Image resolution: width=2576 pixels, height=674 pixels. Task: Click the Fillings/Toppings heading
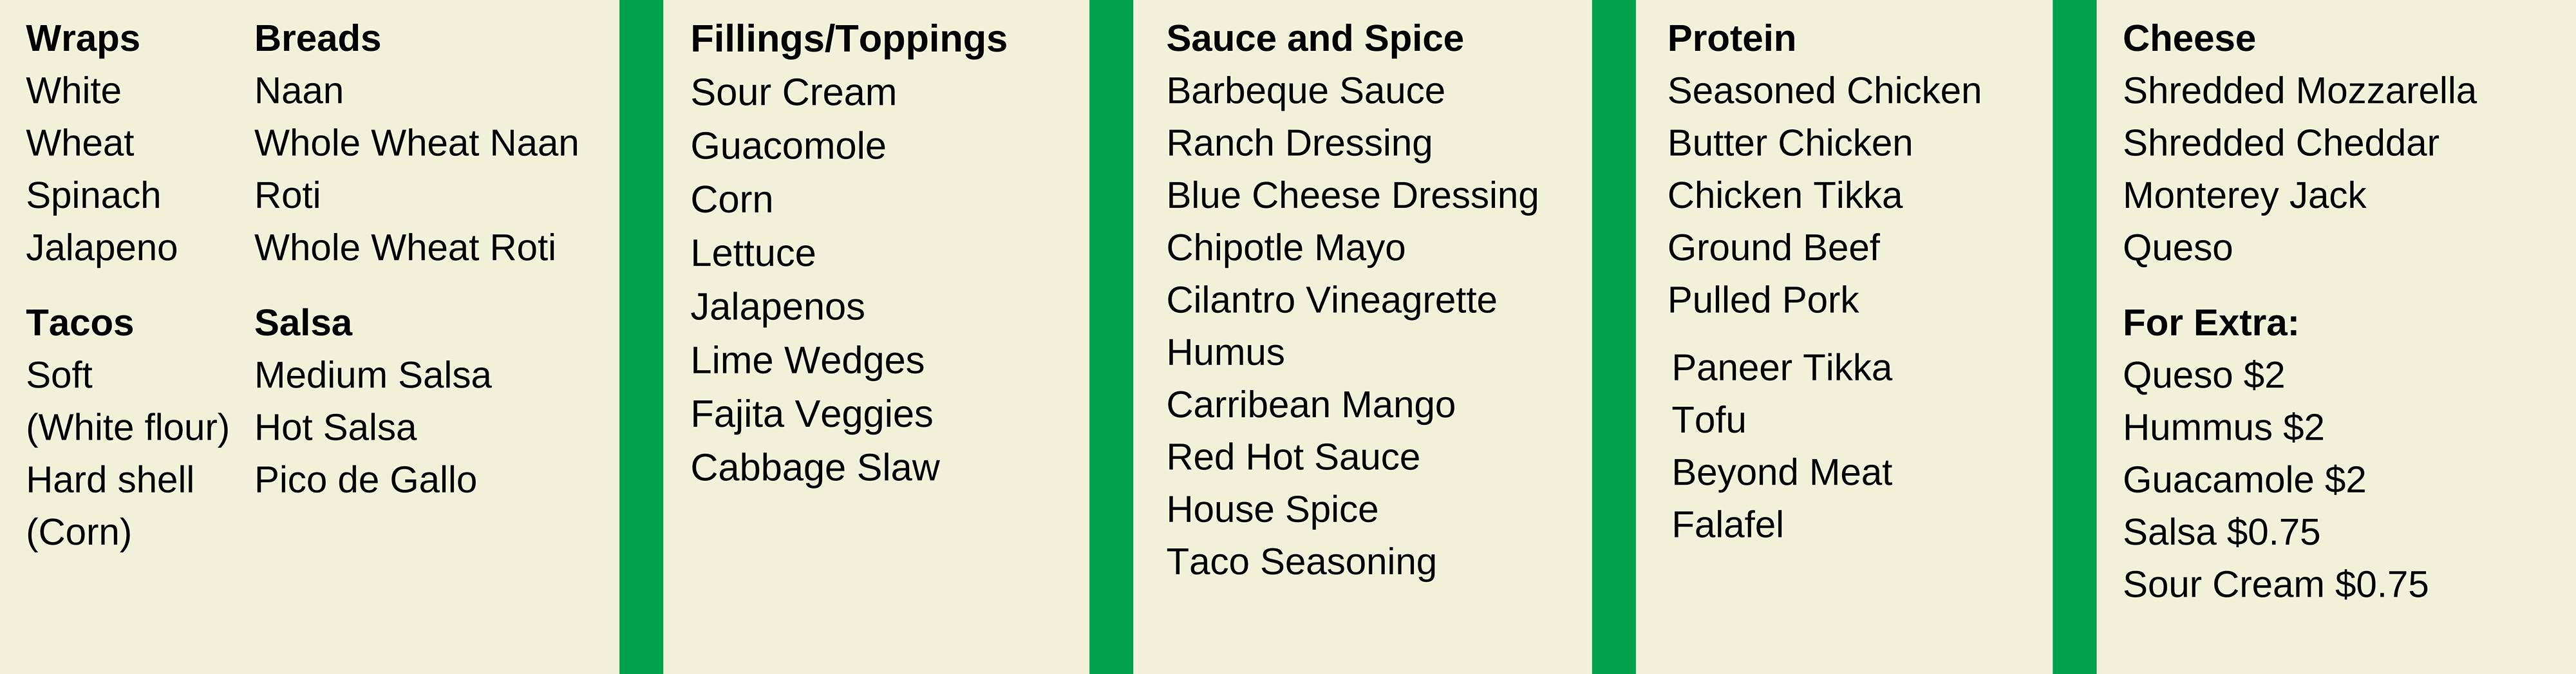pyautogui.click(x=848, y=39)
